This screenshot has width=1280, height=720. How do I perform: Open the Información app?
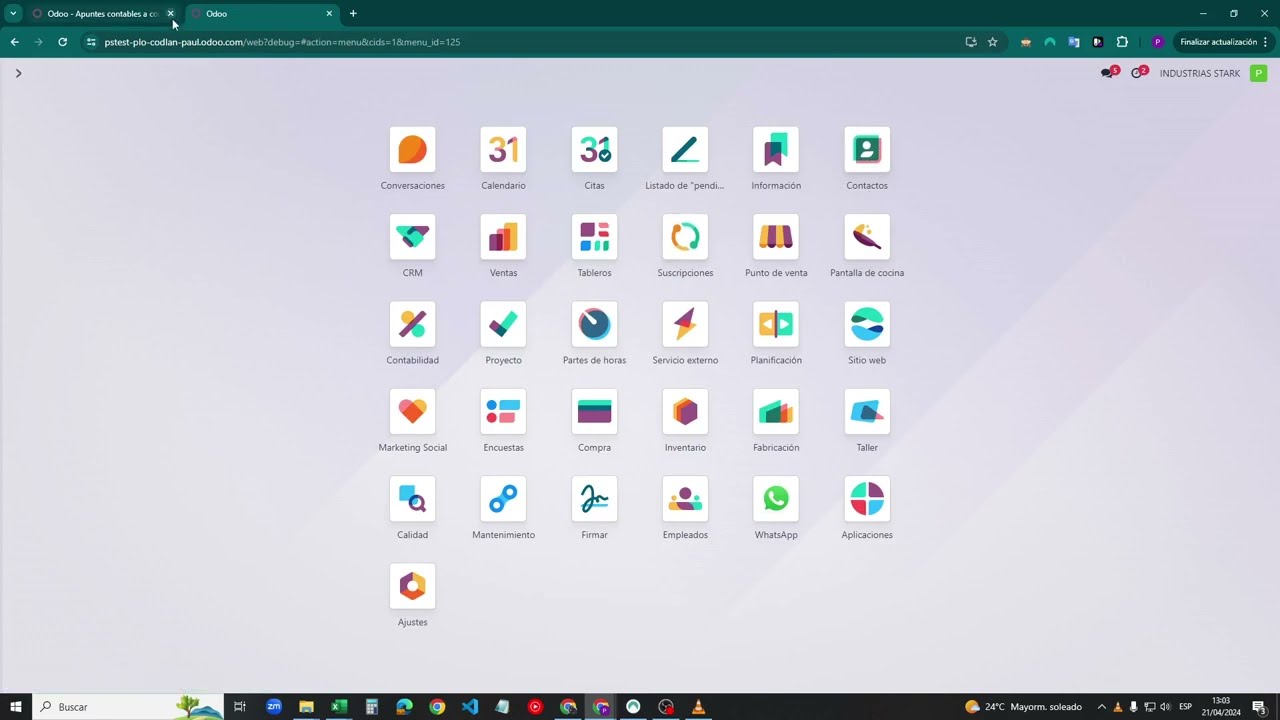coord(776,150)
